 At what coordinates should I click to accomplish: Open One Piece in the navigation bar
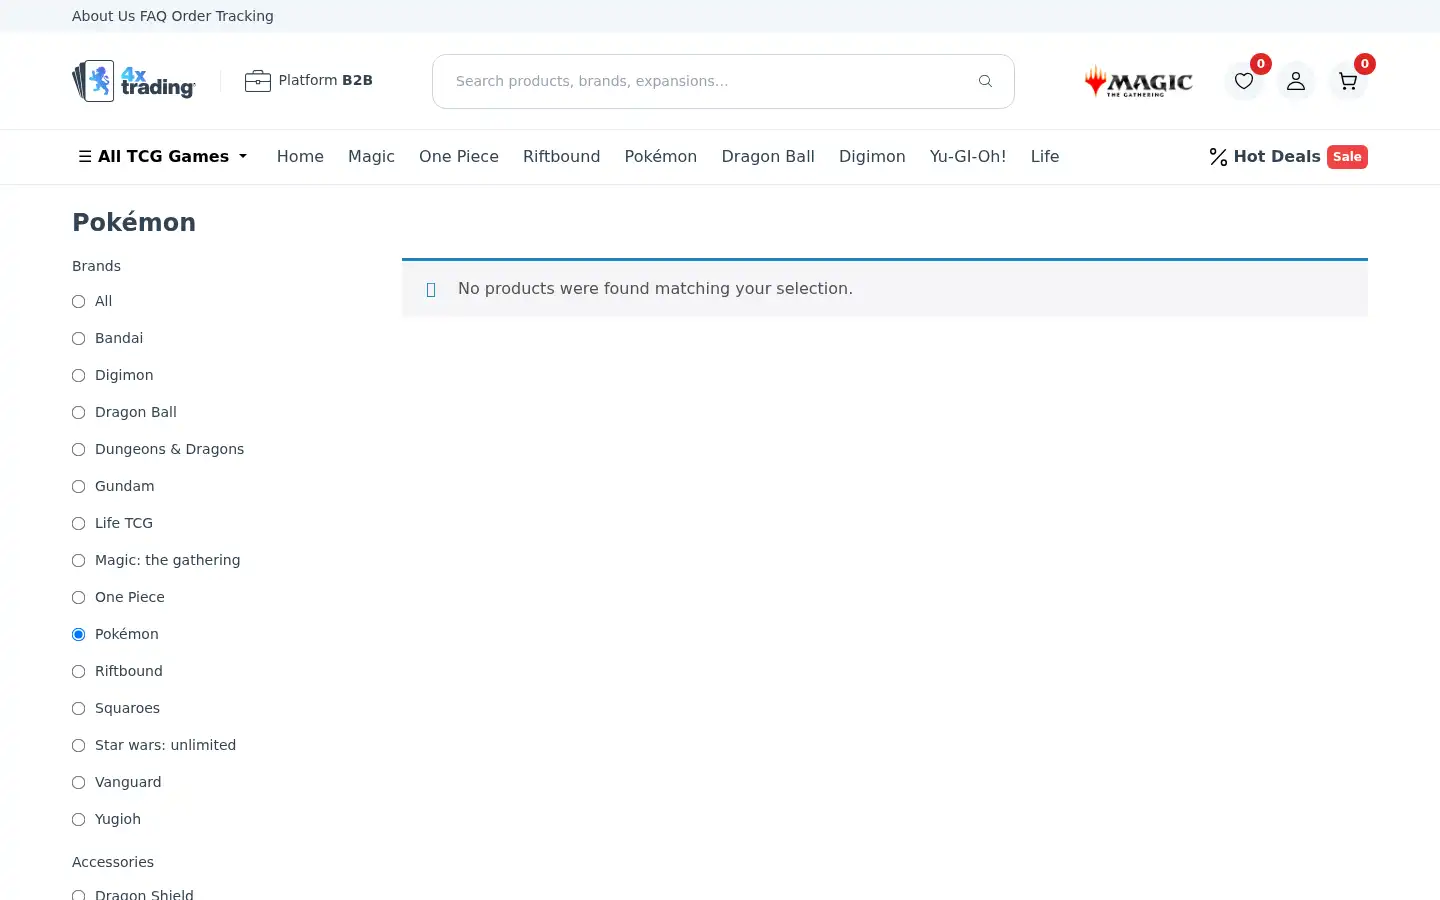tap(459, 157)
